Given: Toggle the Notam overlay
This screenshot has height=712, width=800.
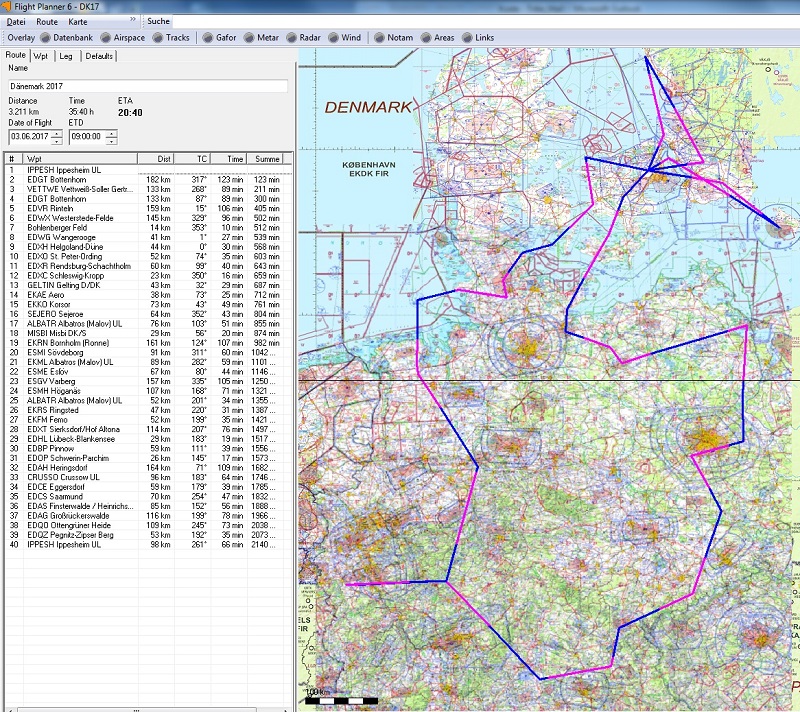Looking at the screenshot, I should (x=392, y=37).
